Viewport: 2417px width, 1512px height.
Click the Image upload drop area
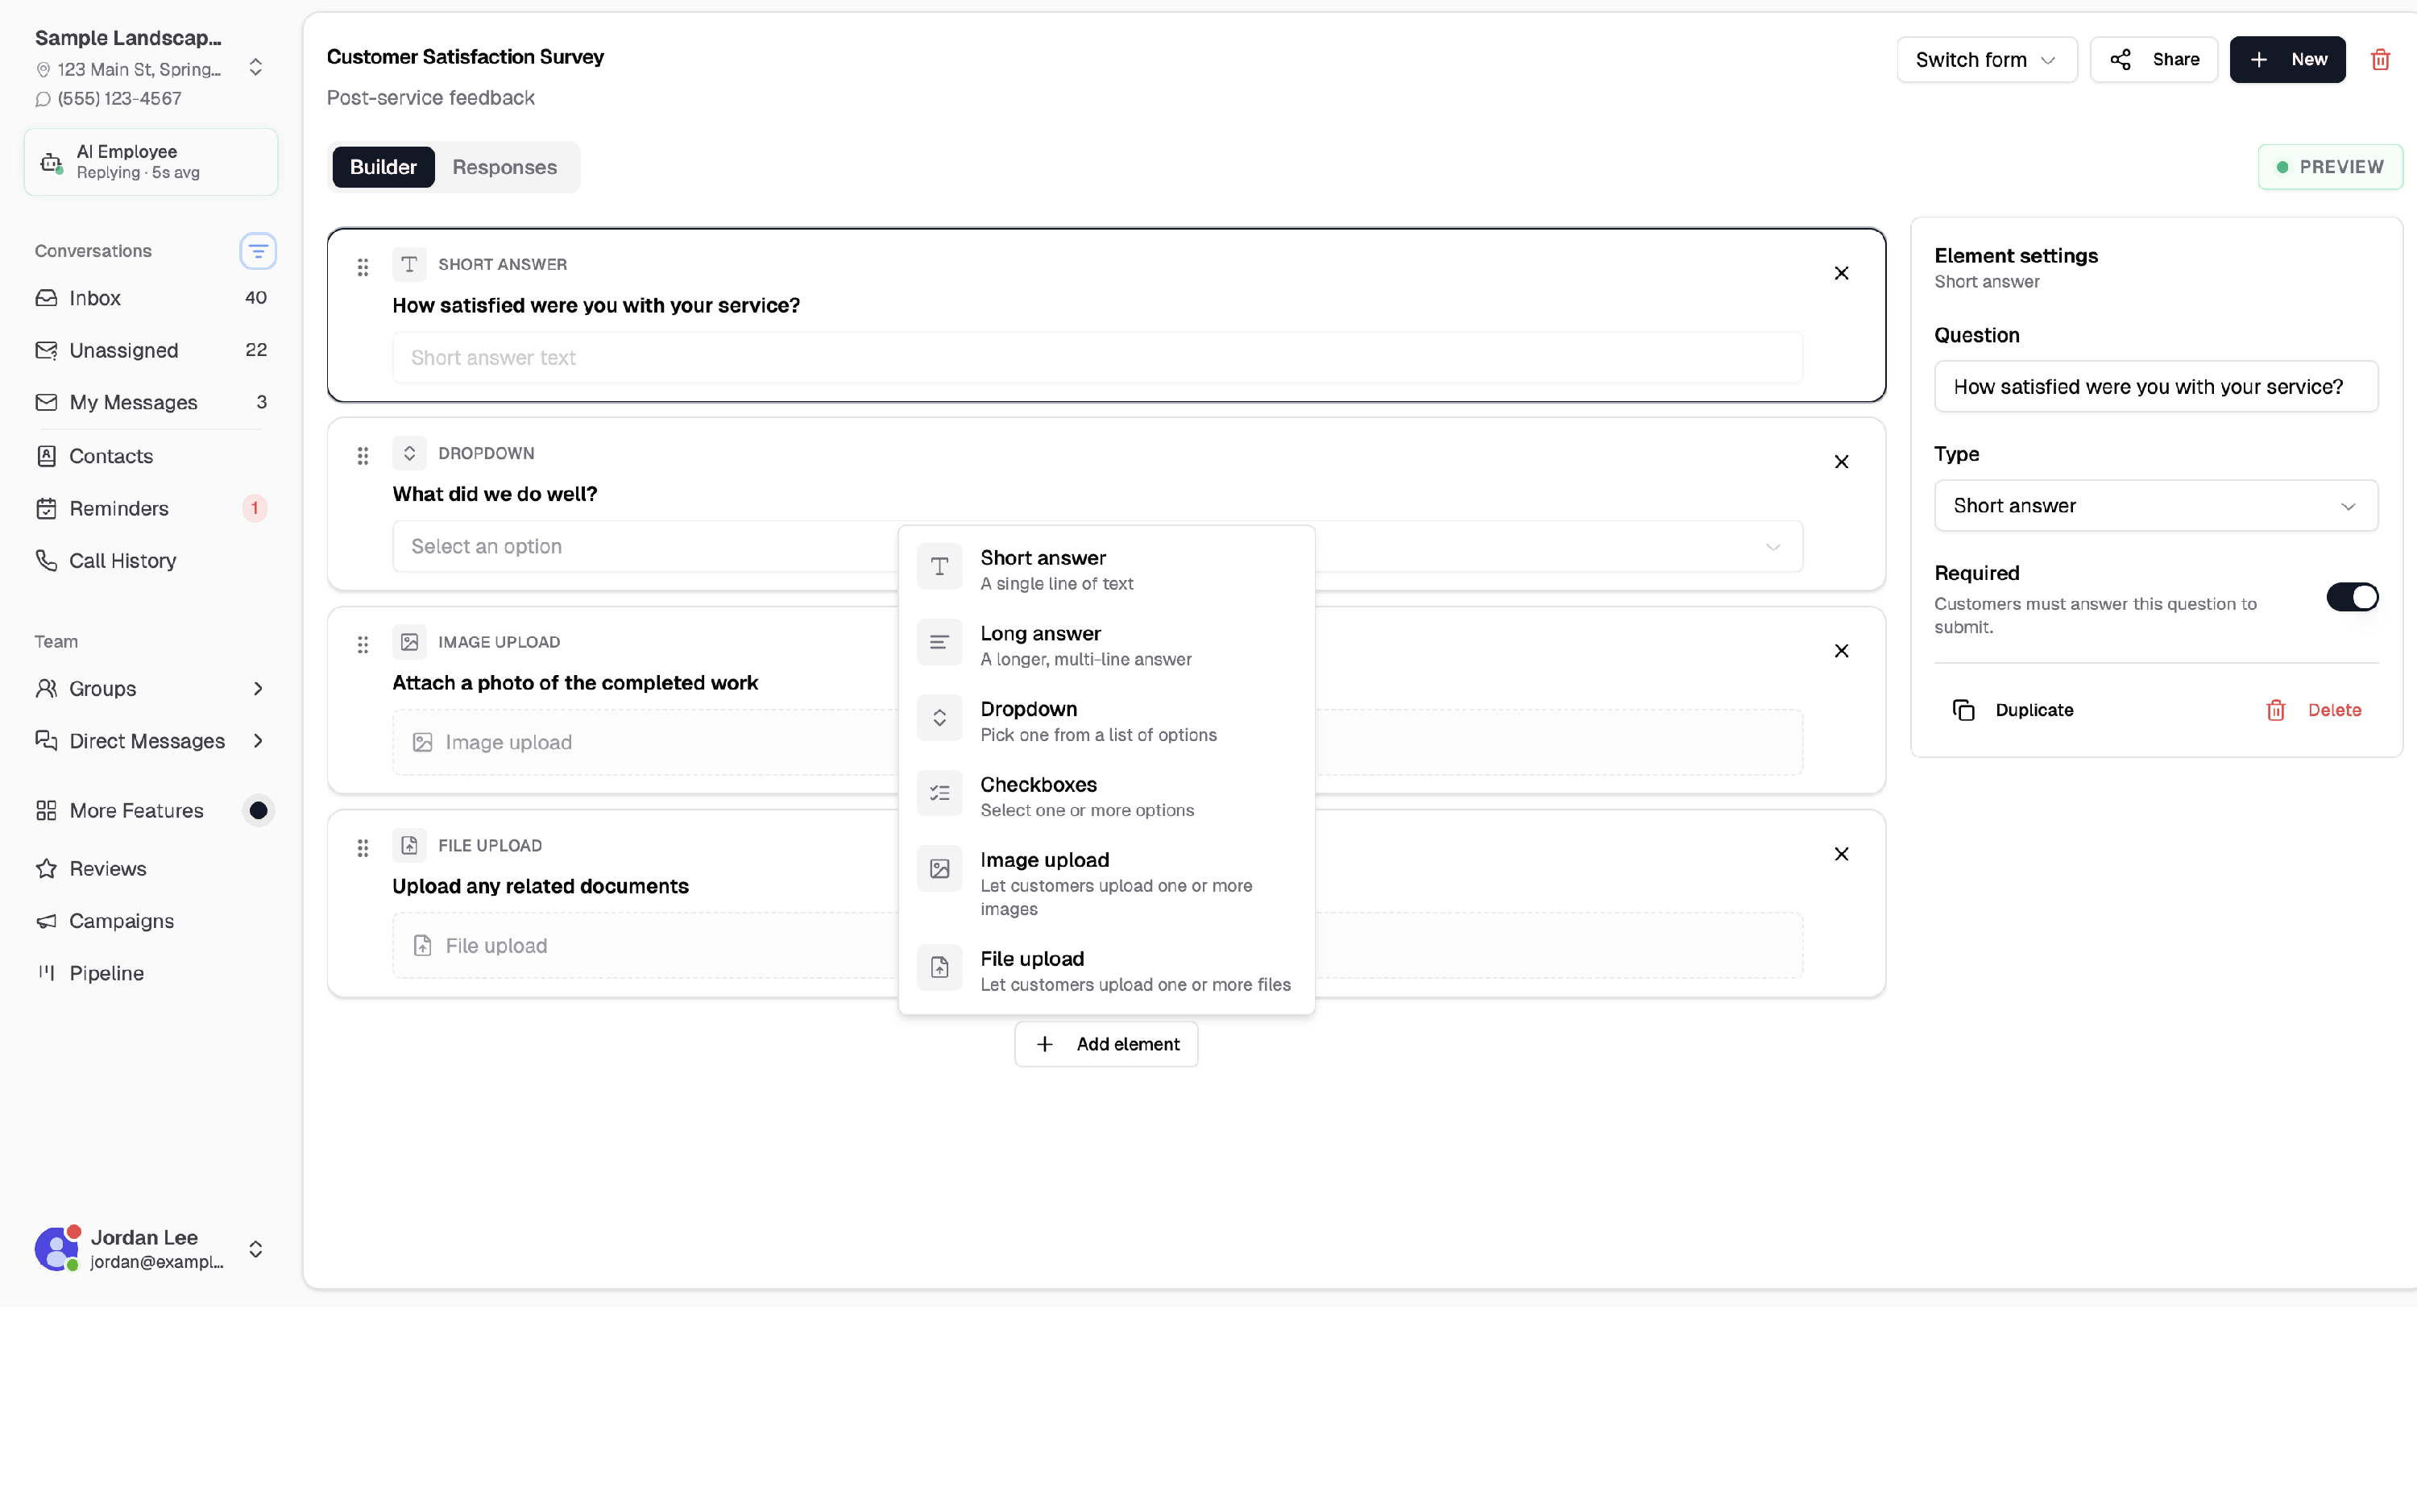[x=1097, y=742]
